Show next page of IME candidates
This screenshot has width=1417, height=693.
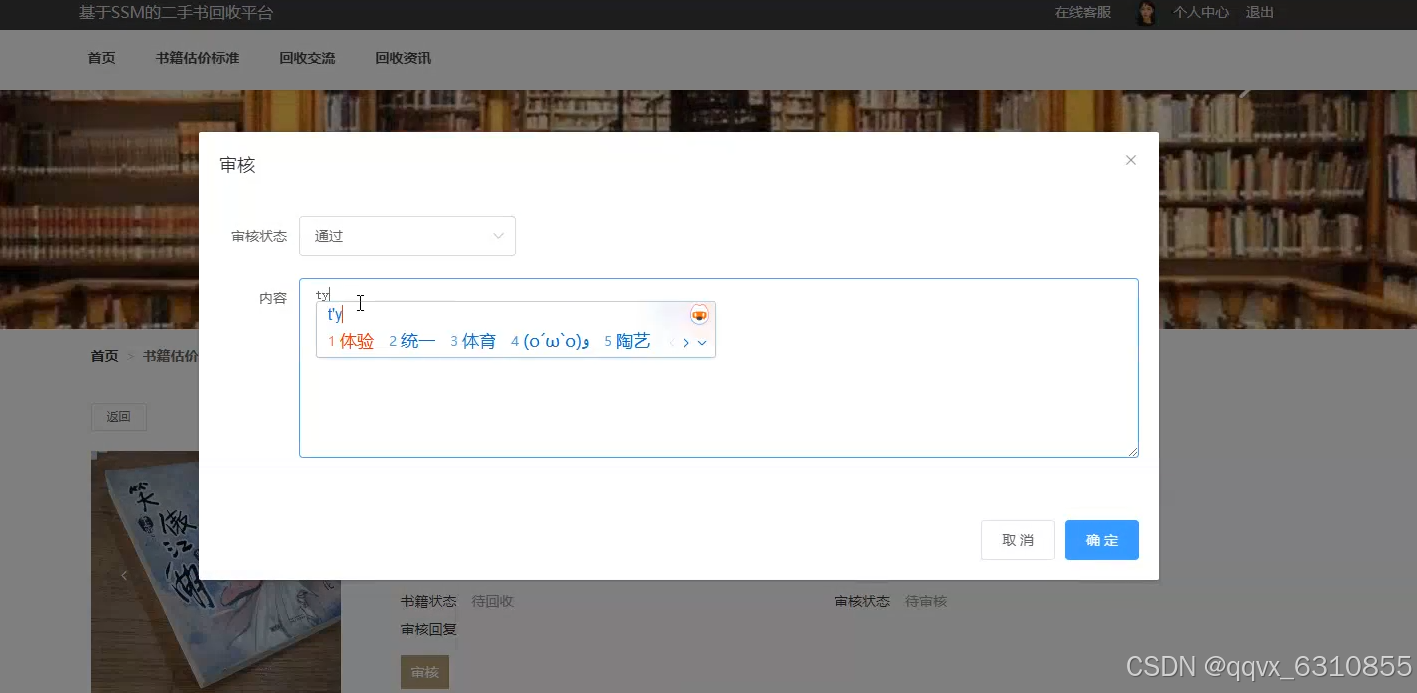click(x=686, y=343)
